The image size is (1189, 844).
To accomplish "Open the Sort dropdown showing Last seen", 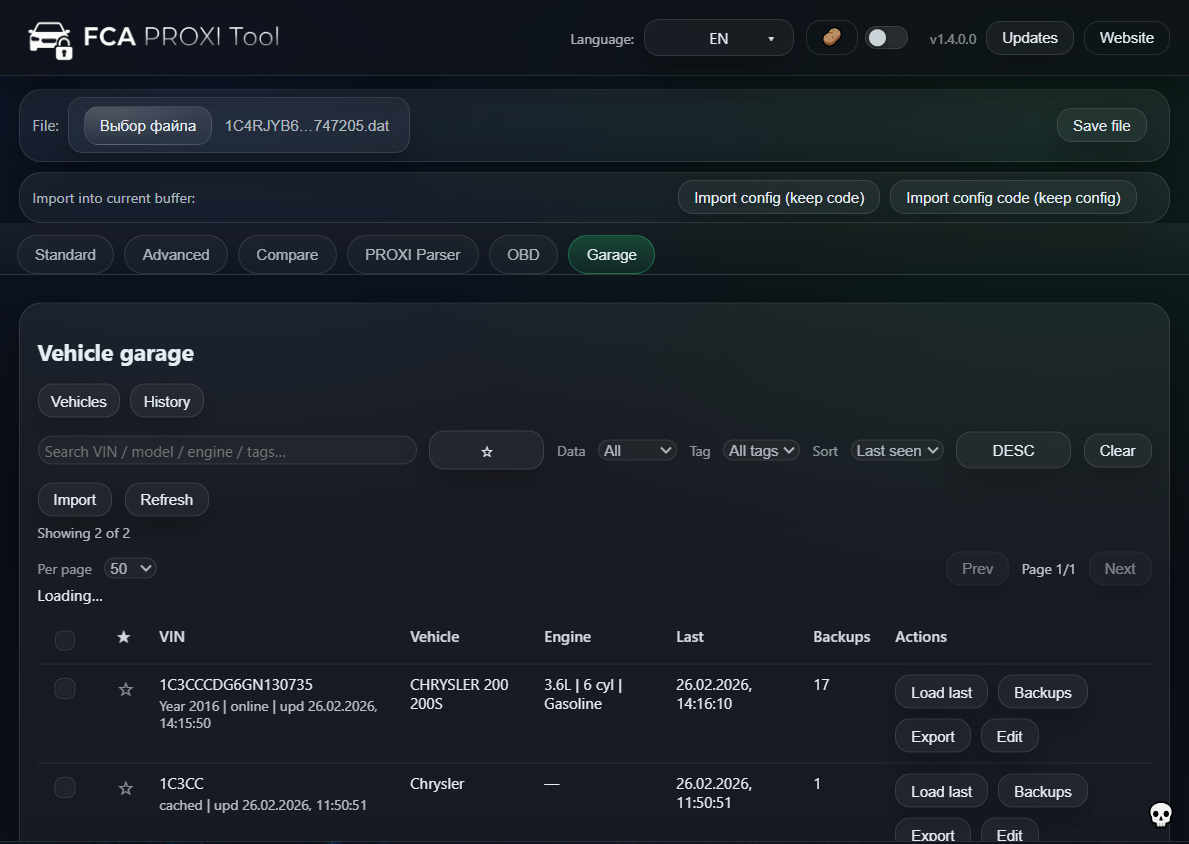I will click(x=896, y=450).
